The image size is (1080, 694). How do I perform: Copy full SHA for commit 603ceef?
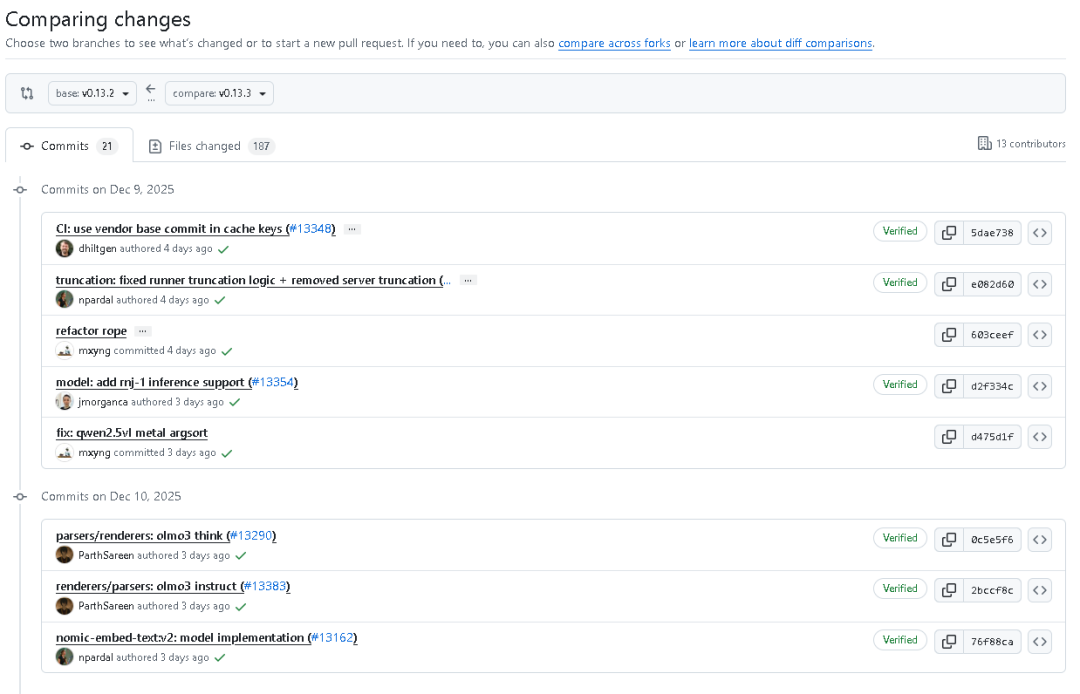(948, 335)
